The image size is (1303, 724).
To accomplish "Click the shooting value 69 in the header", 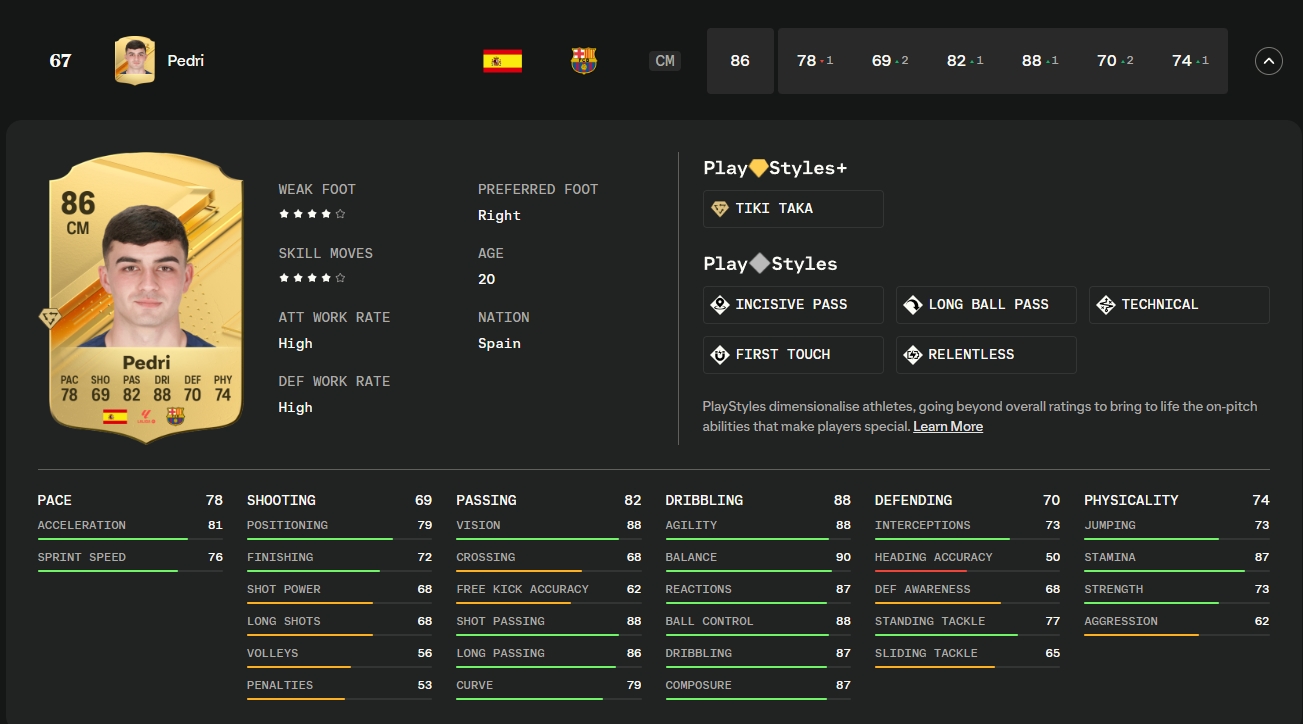I will [x=881, y=61].
